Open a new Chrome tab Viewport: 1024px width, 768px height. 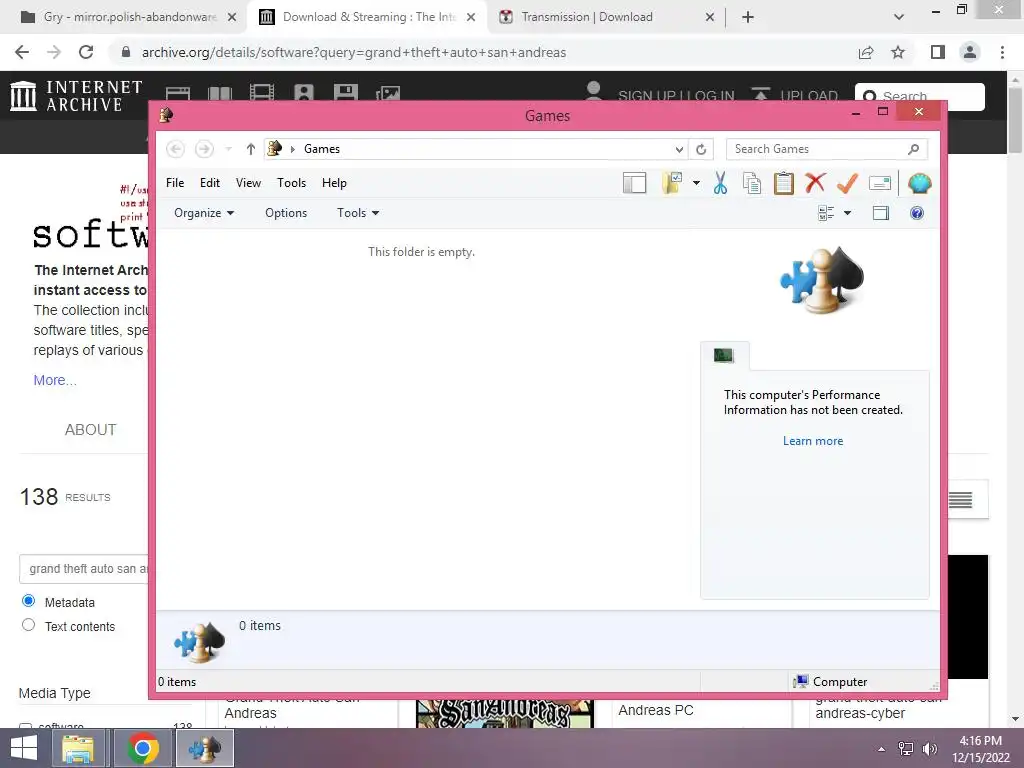click(748, 17)
